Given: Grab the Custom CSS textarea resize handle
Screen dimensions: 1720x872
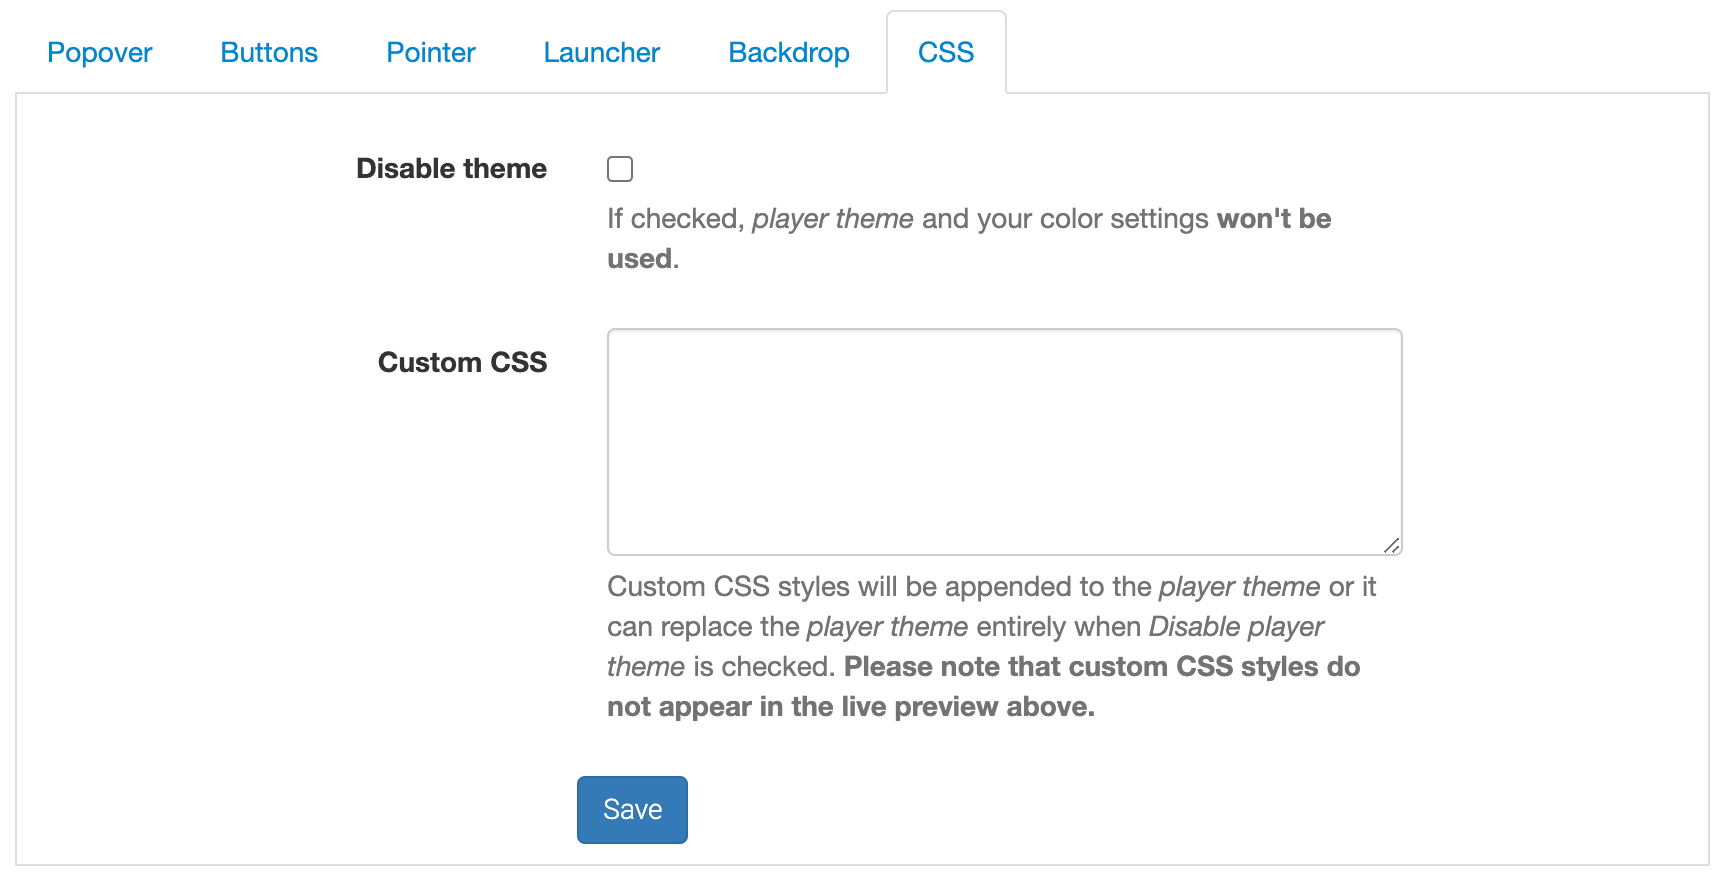Looking at the screenshot, I should tap(1391, 545).
